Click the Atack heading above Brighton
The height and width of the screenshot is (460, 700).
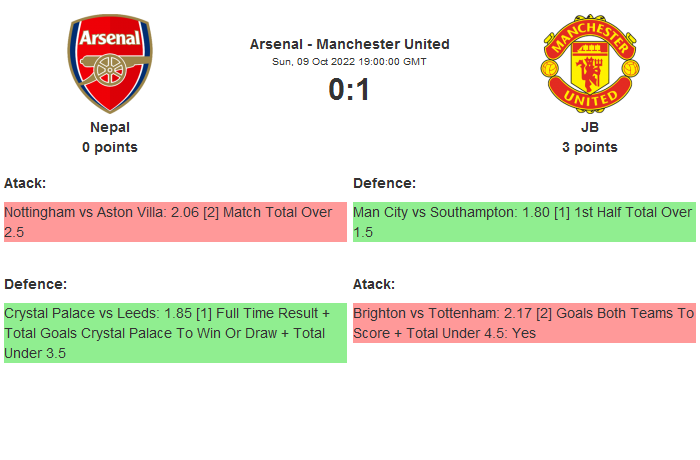pos(374,284)
